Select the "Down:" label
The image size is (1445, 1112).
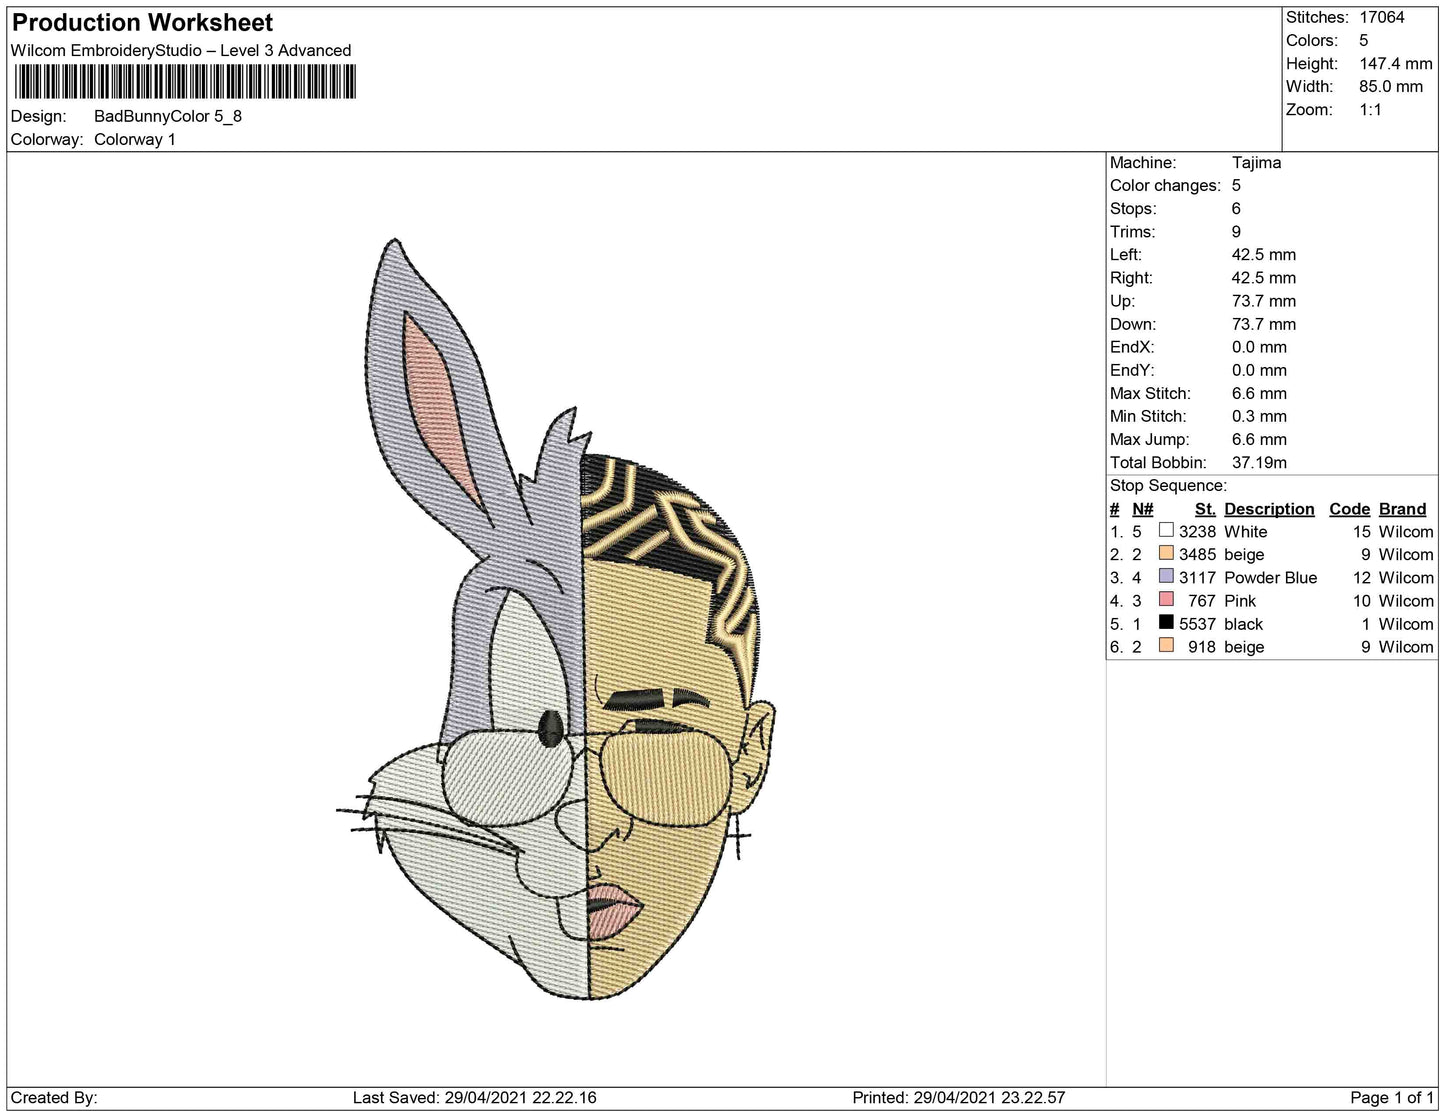[1133, 323]
